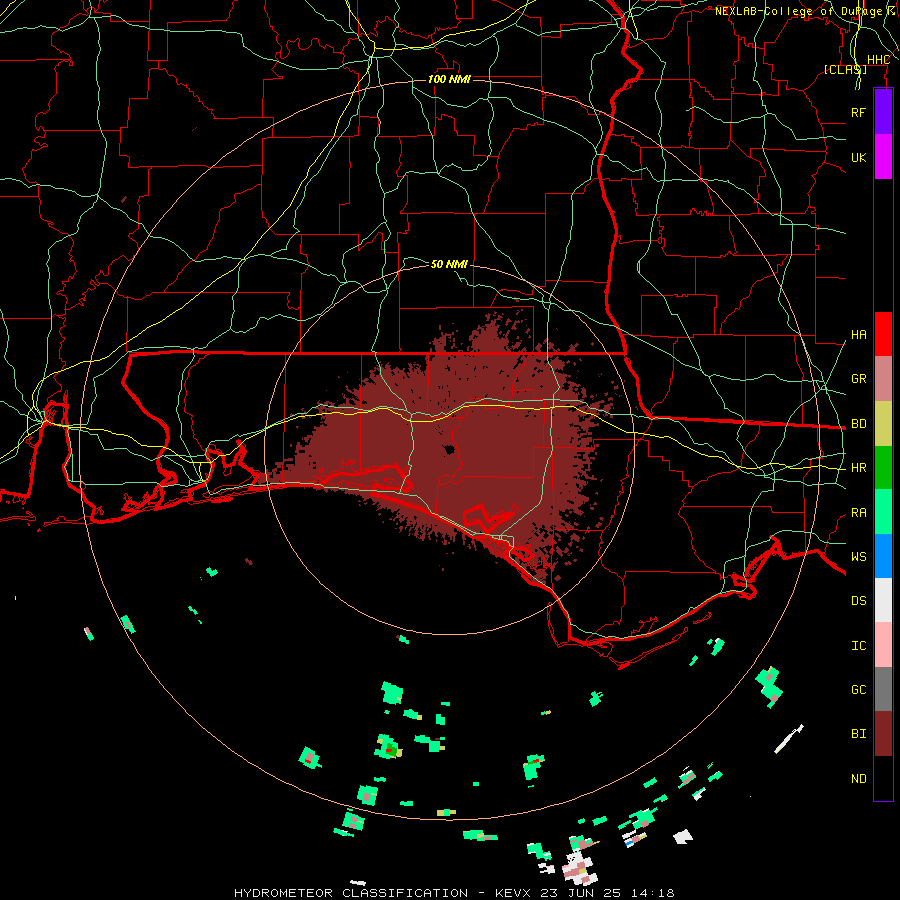Click the BI legend label
The image size is (900, 900).
858,734
